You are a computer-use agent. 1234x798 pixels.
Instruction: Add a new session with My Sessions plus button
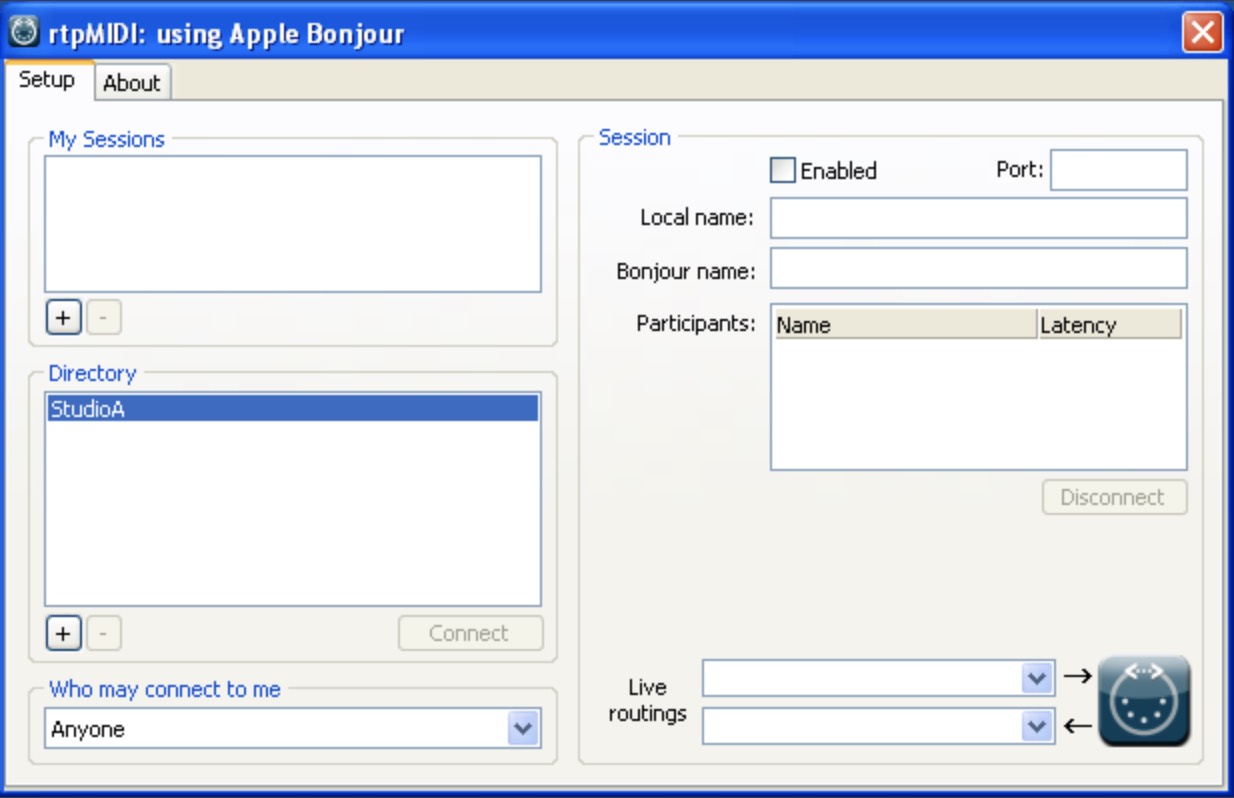coord(63,318)
